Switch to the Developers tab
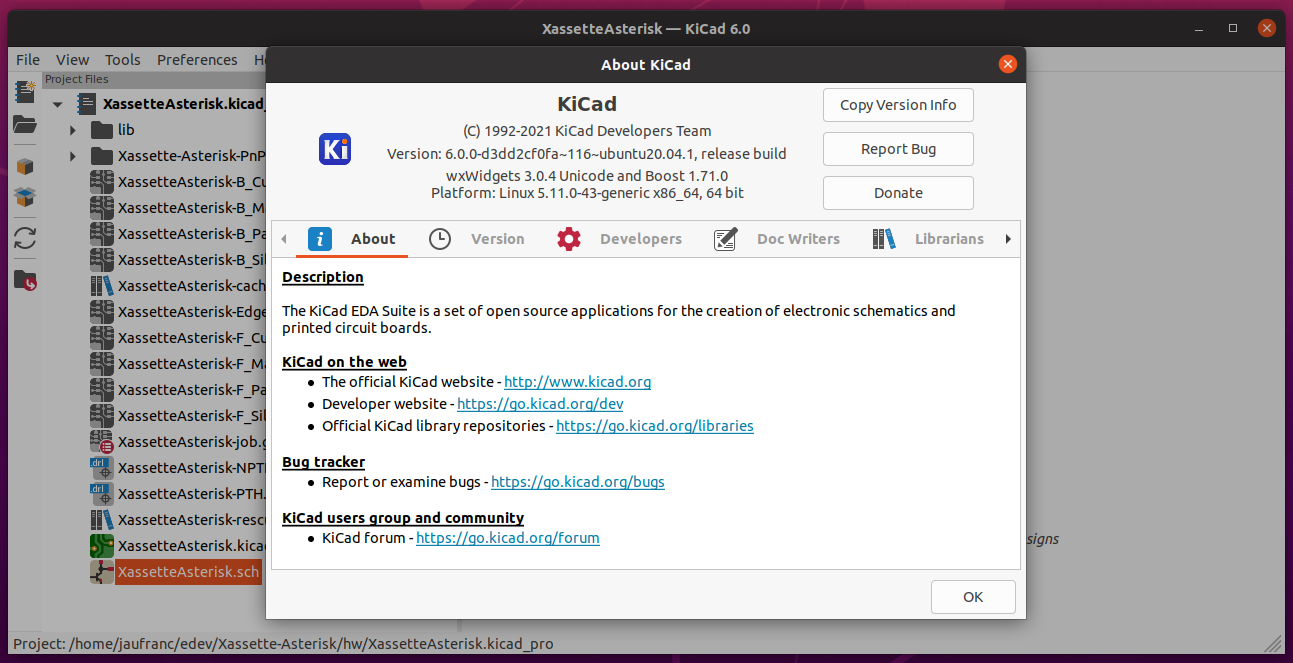Image resolution: width=1293 pixels, height=663 pixels. [x=620, y=239]
